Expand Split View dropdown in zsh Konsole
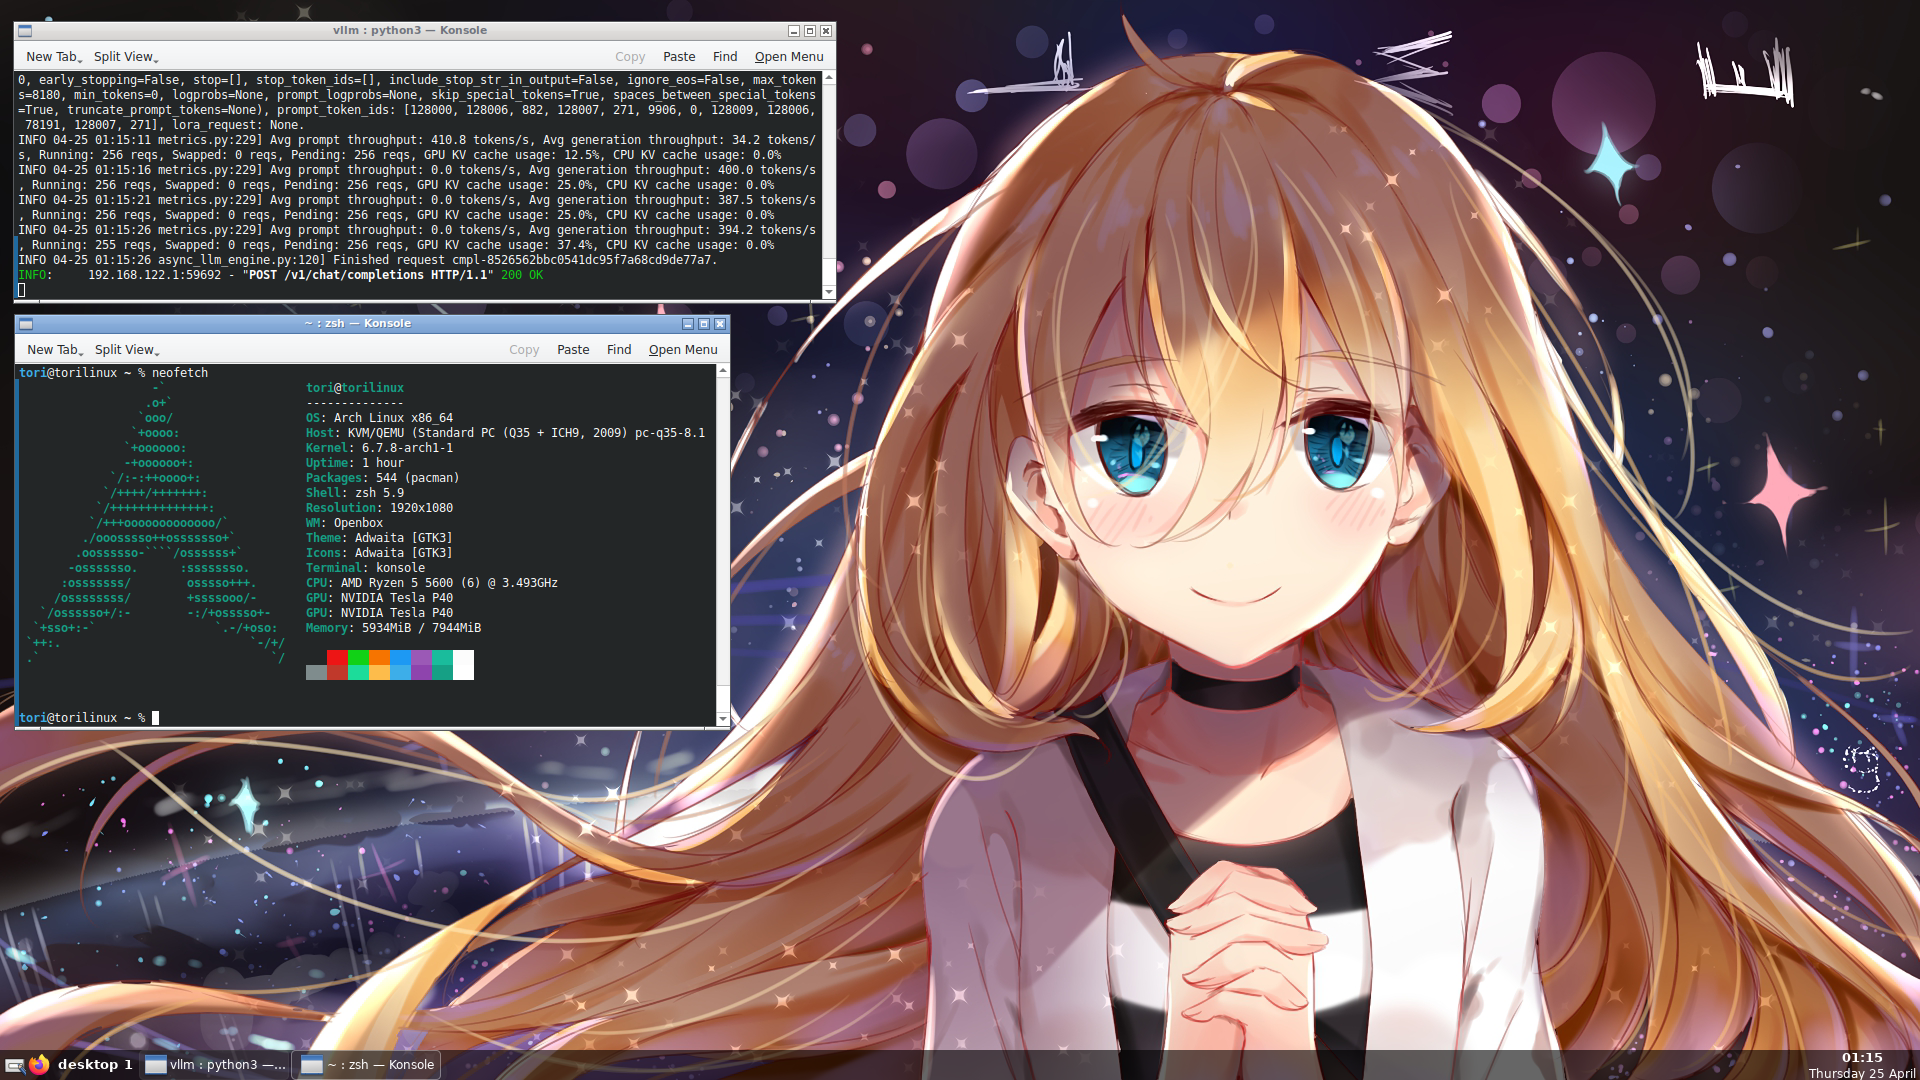The image size is (1920, 1080). coord(127,350)
